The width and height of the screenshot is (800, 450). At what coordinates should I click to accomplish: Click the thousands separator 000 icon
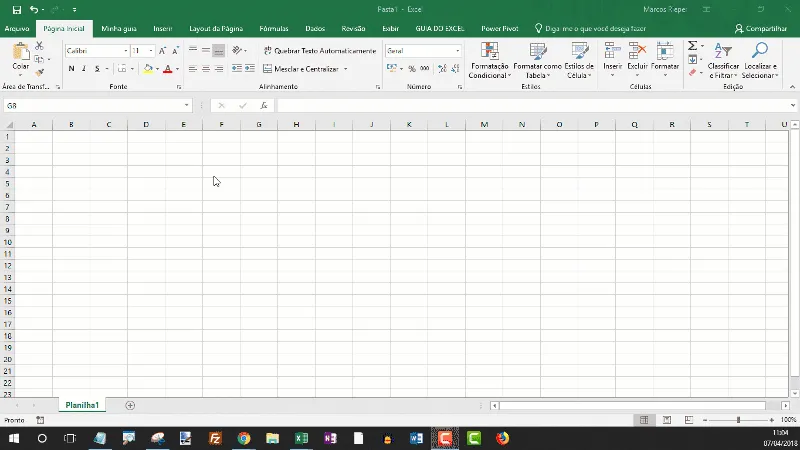click(x=424, y=68)
